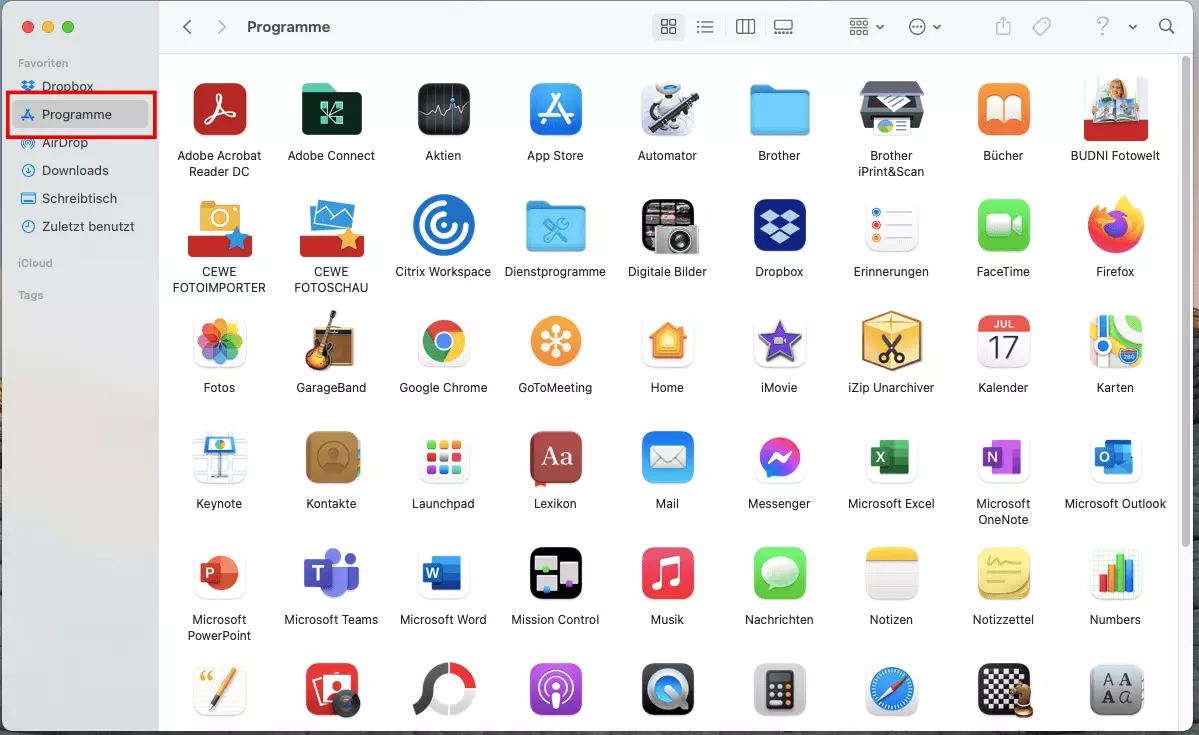
Task: Open the Aktien stocks app
Action: click(x=444, y=109)
